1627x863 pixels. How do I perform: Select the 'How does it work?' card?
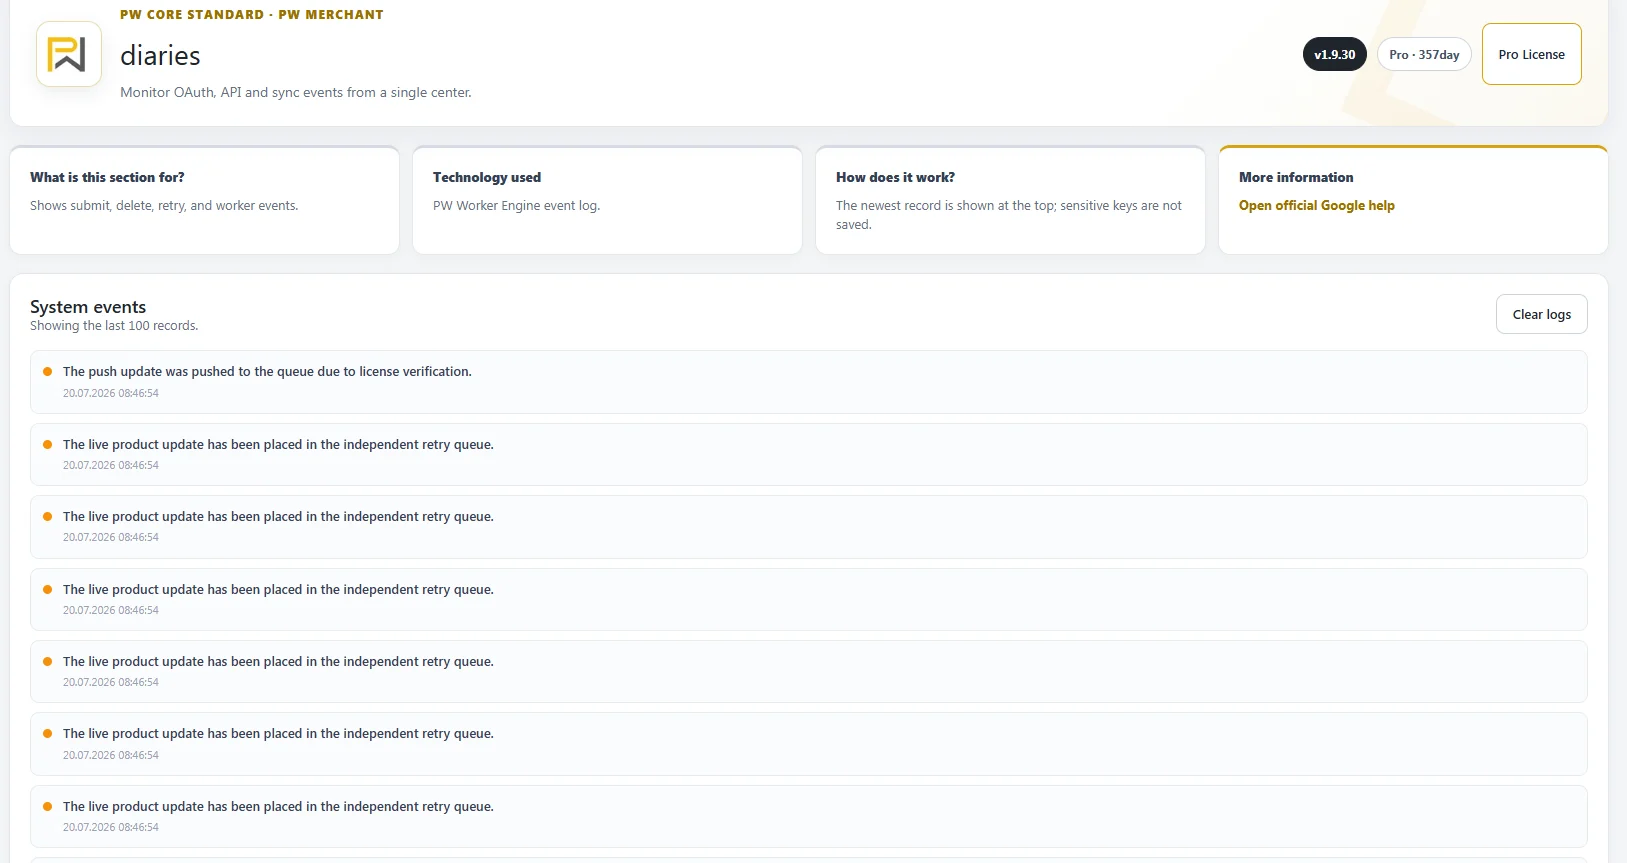pyautogui.click(x=1010, y=200)
